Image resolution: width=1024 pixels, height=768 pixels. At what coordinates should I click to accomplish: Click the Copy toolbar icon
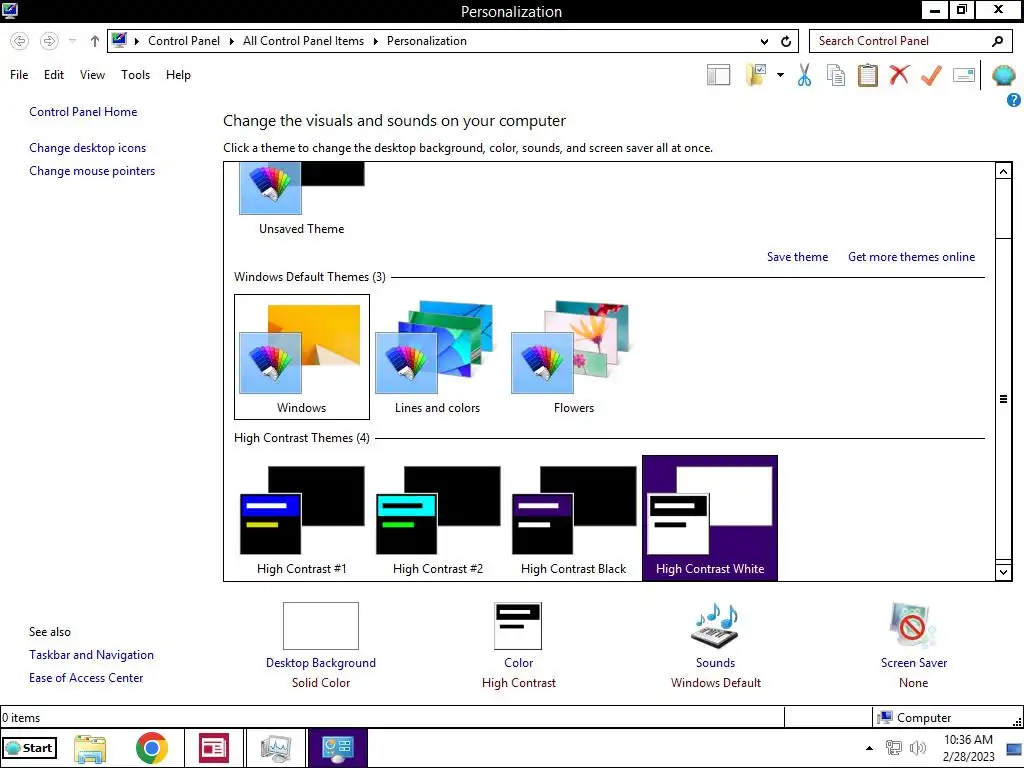click(x=836, y=75)
